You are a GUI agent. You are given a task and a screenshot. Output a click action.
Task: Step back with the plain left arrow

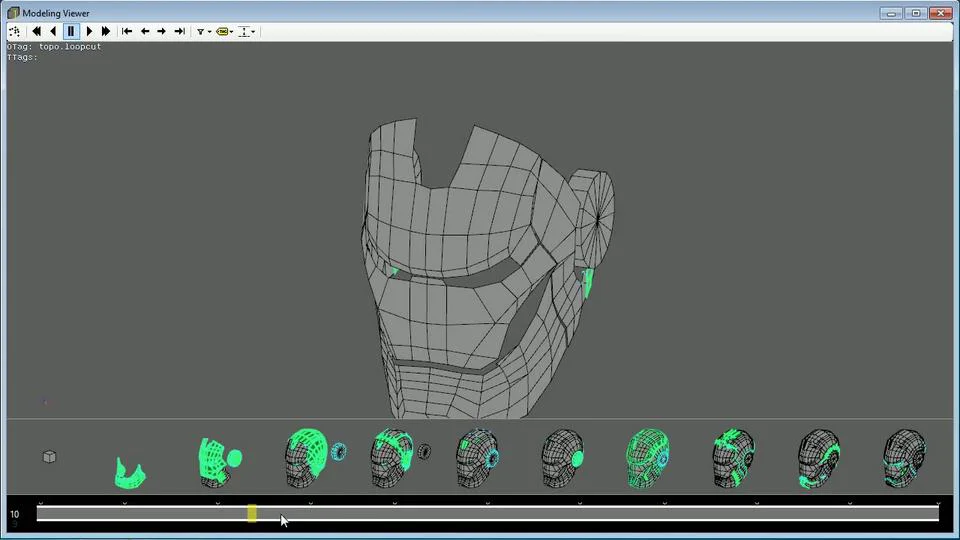(x=145, y=31)
